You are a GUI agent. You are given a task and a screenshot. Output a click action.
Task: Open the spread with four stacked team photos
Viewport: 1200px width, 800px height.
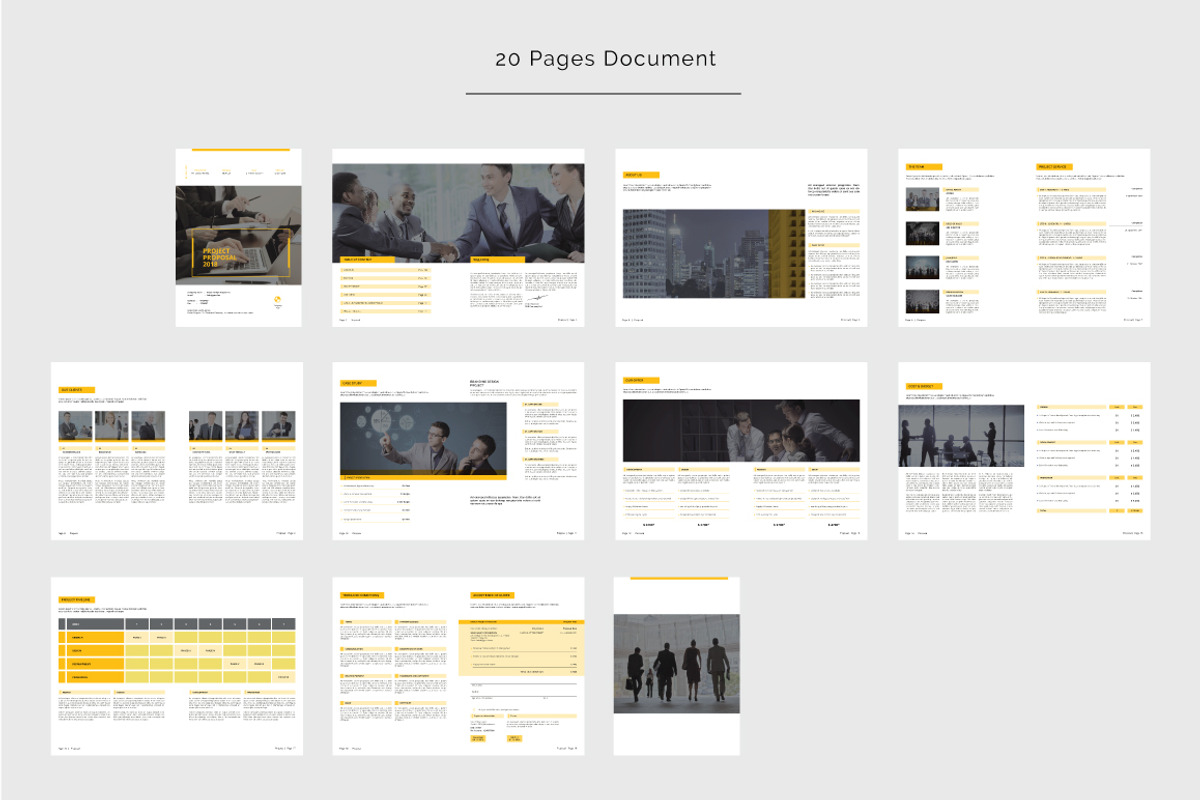(1024, 238)
